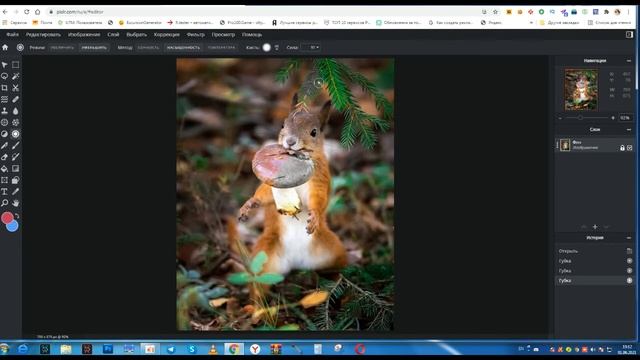Click the navigator preview thumbnail
Viewport: 640px width, 360px height.
[581, 90]
